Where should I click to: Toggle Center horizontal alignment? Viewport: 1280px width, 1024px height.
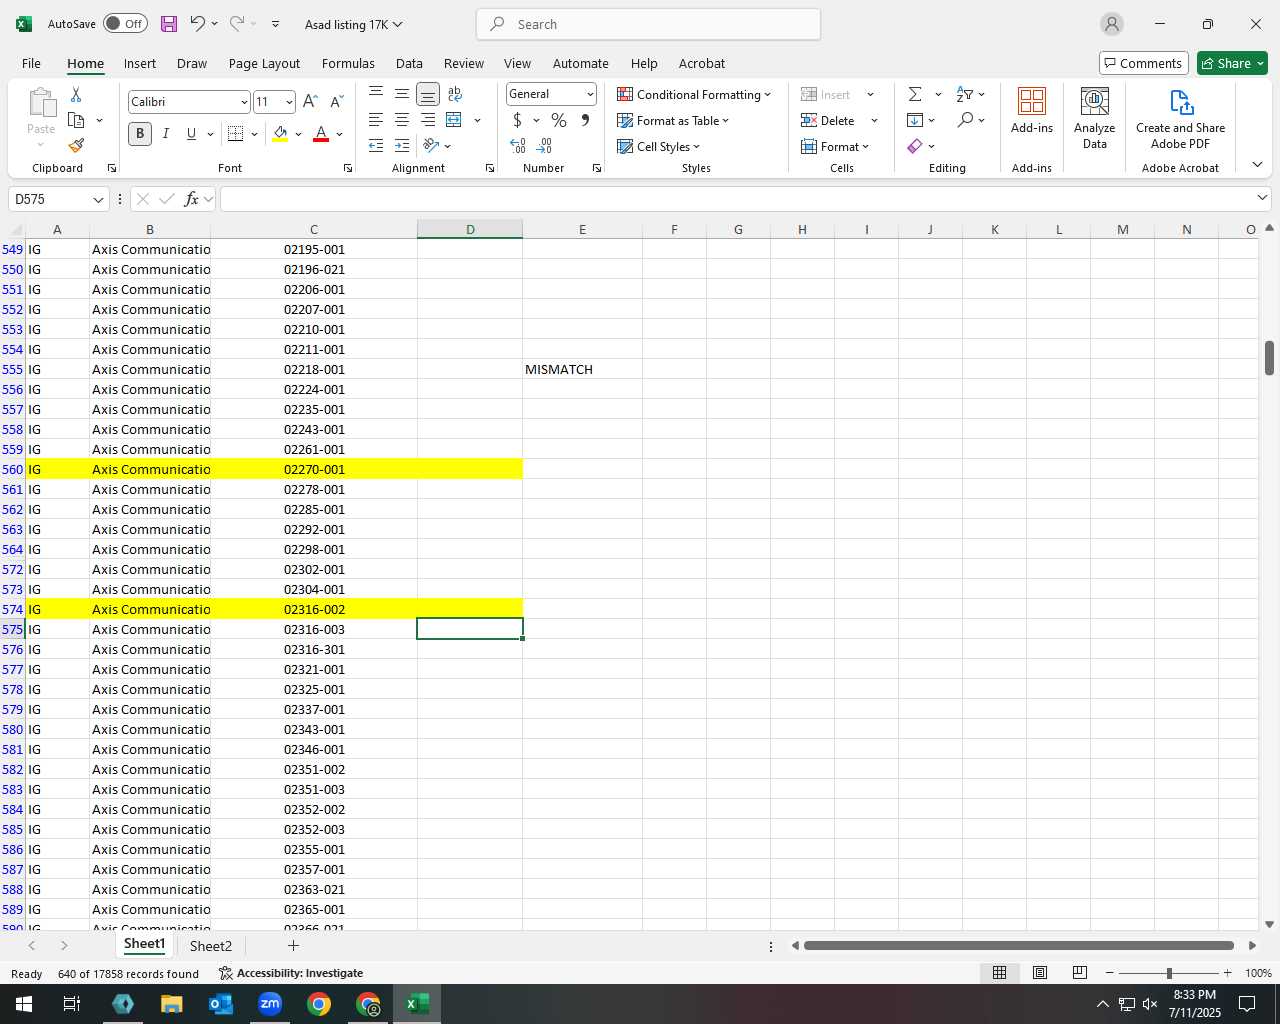[x=402, y=120]
